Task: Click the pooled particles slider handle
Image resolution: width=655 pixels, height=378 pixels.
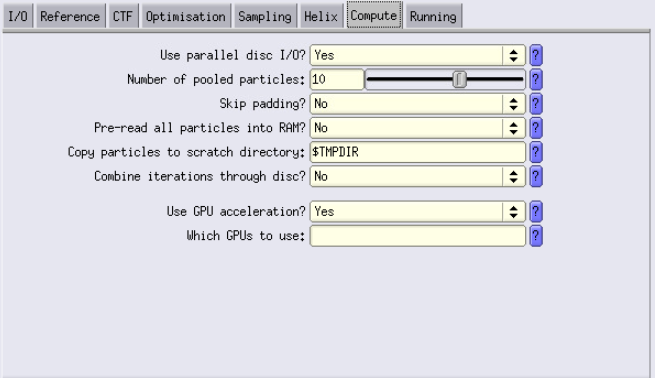Action: click(460, 79)
